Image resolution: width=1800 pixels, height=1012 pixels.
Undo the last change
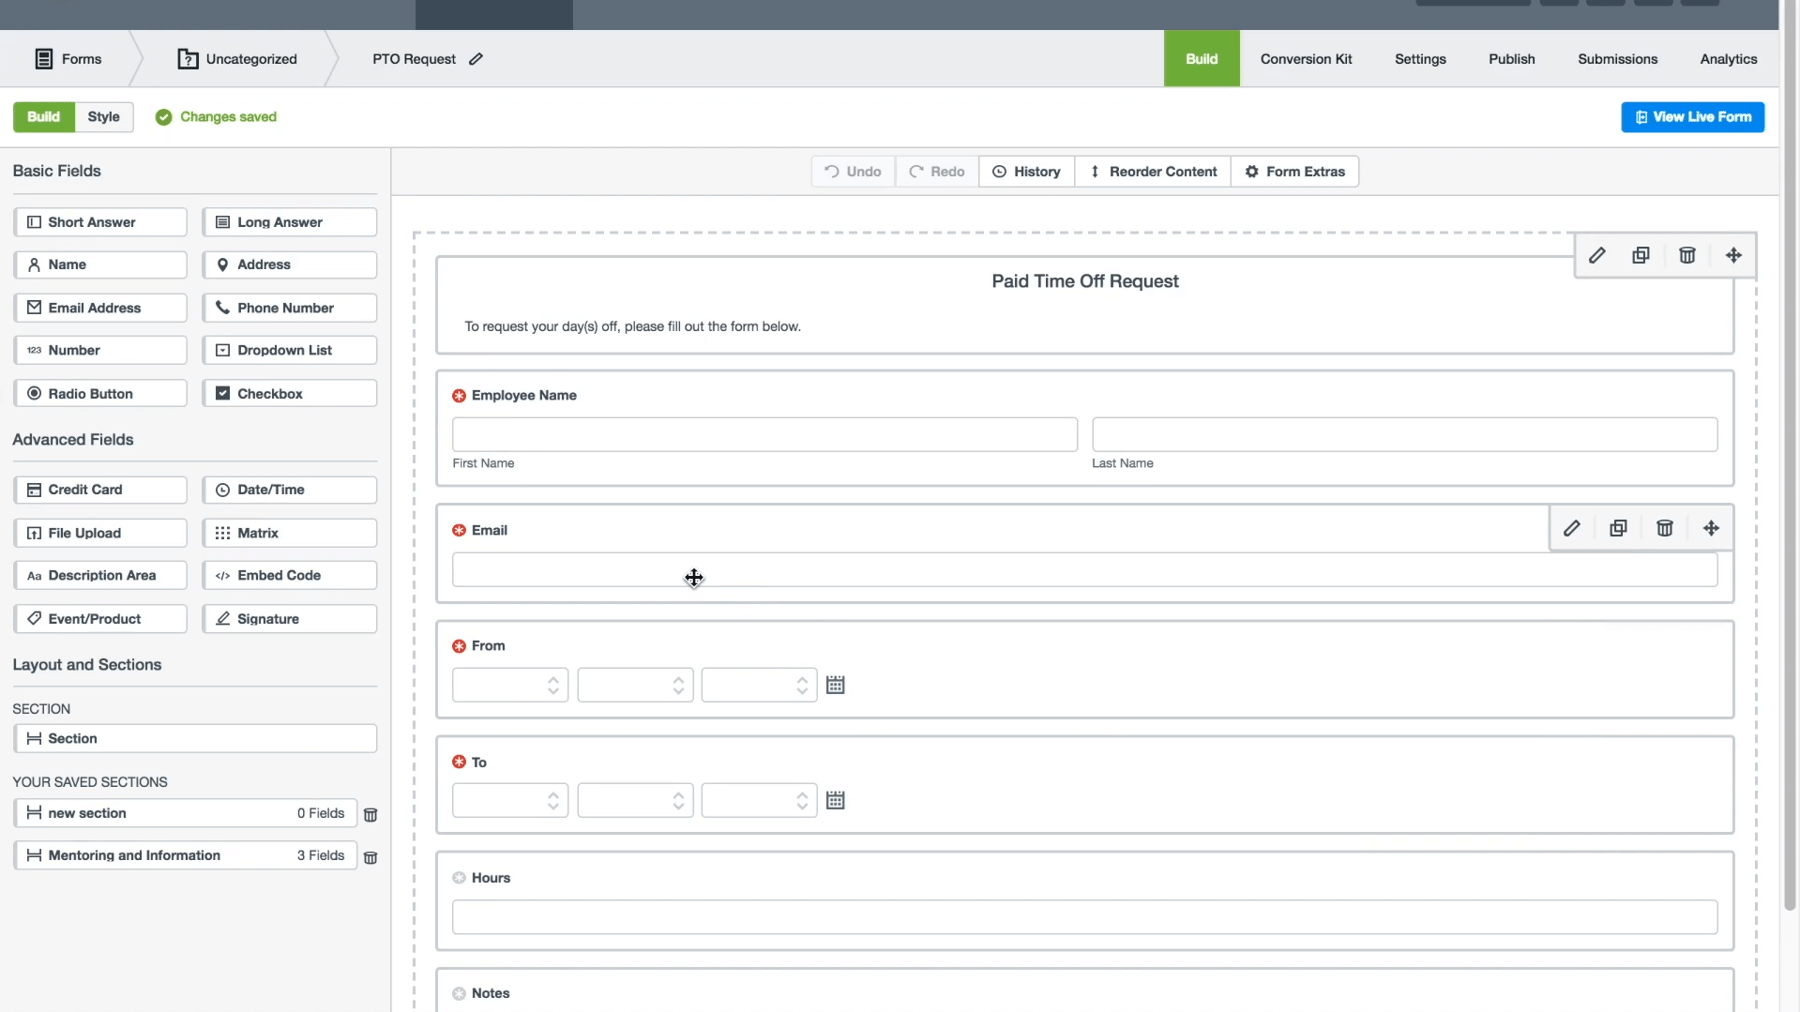[851, 171]
